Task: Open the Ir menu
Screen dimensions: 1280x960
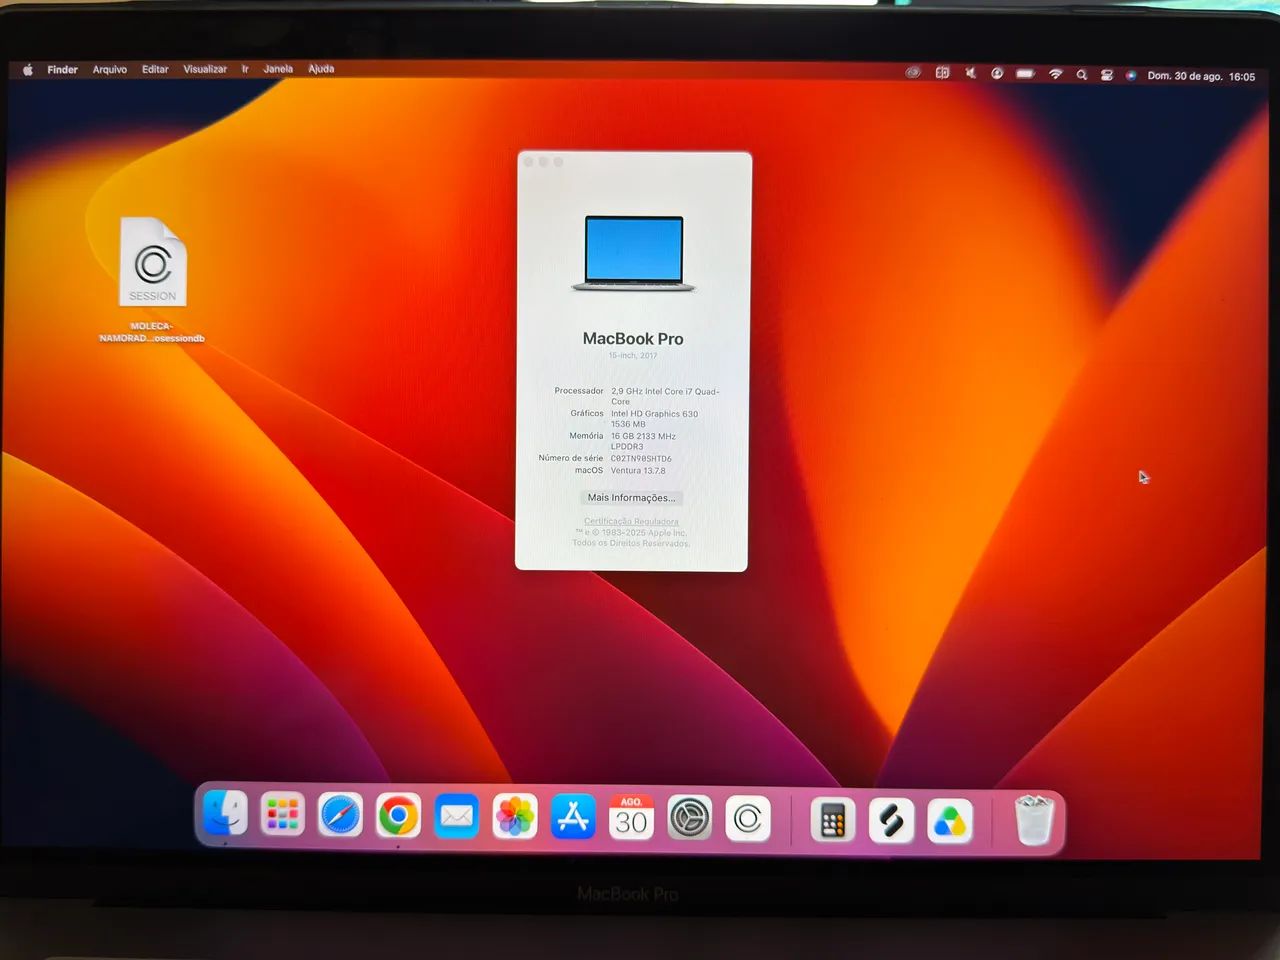Action: 245,70
